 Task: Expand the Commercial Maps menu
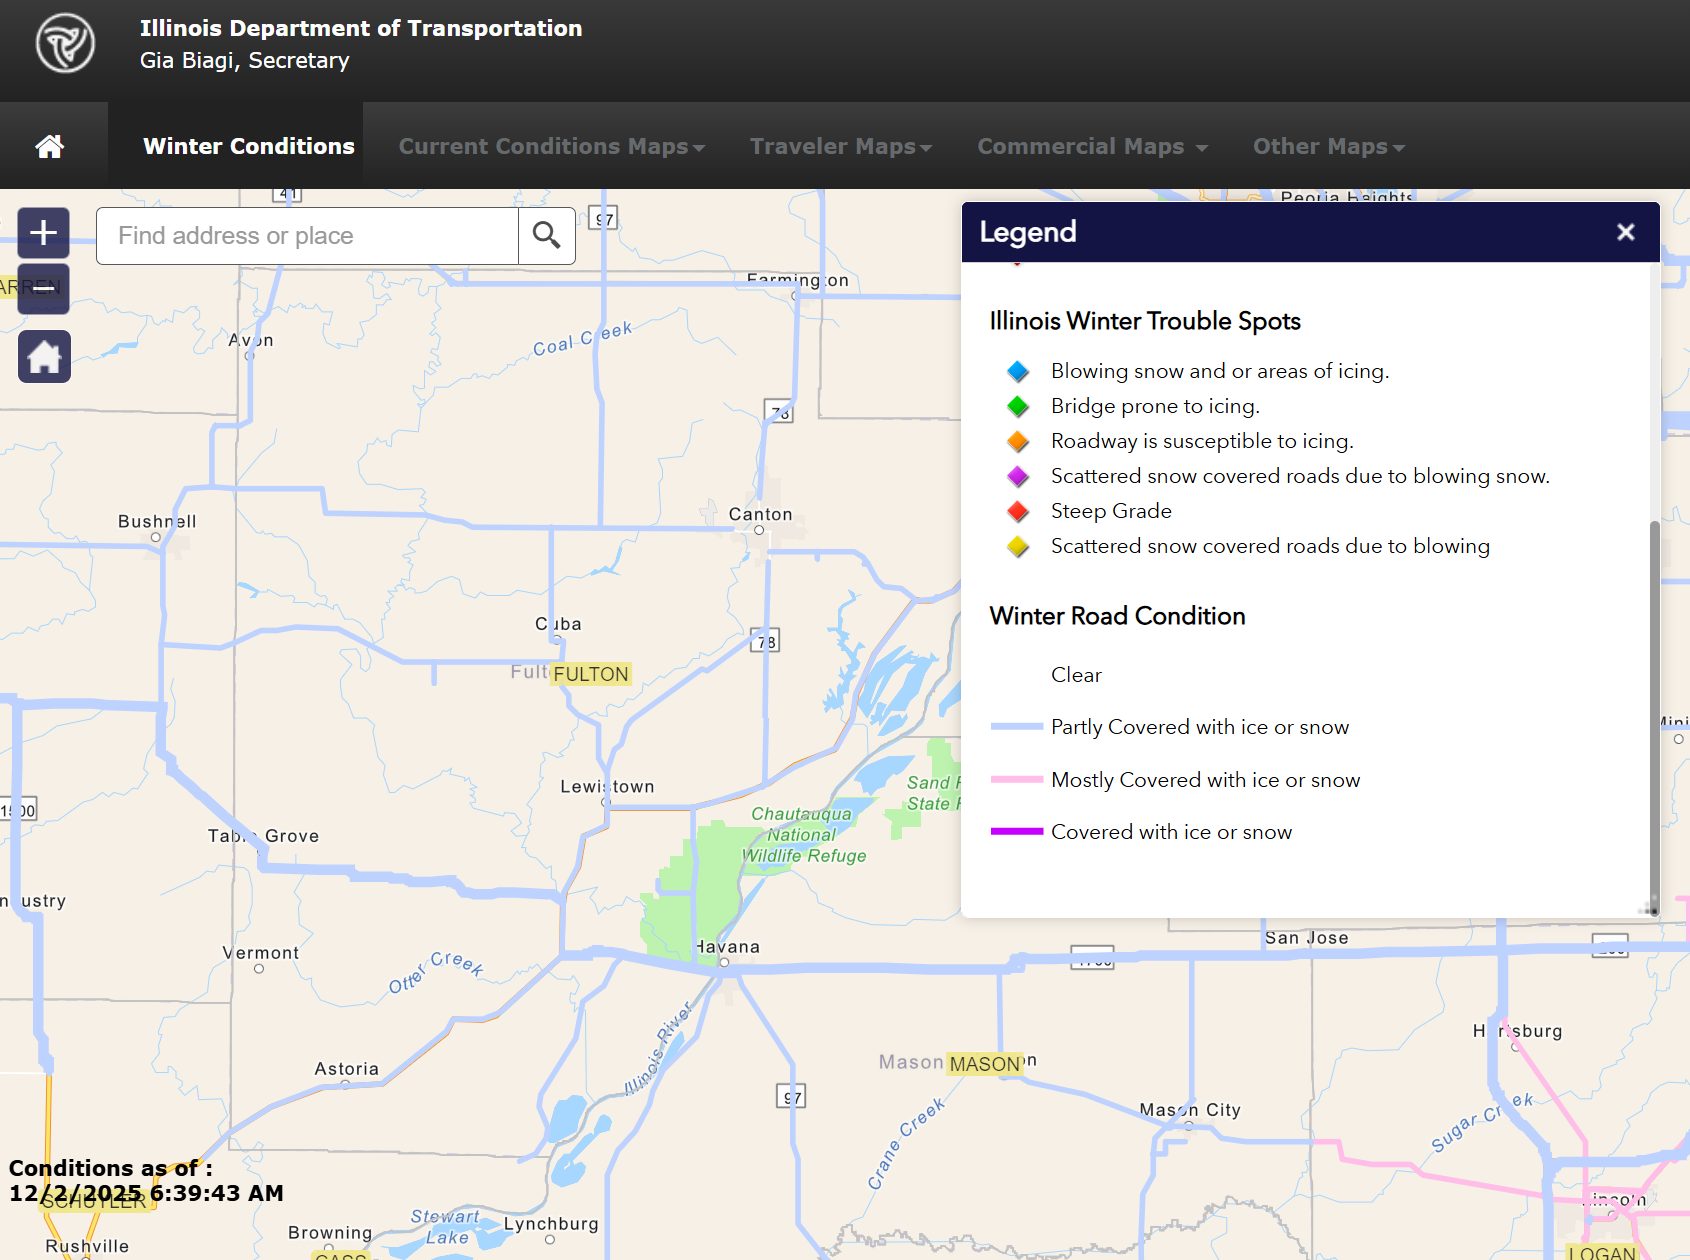point(1093,146)
